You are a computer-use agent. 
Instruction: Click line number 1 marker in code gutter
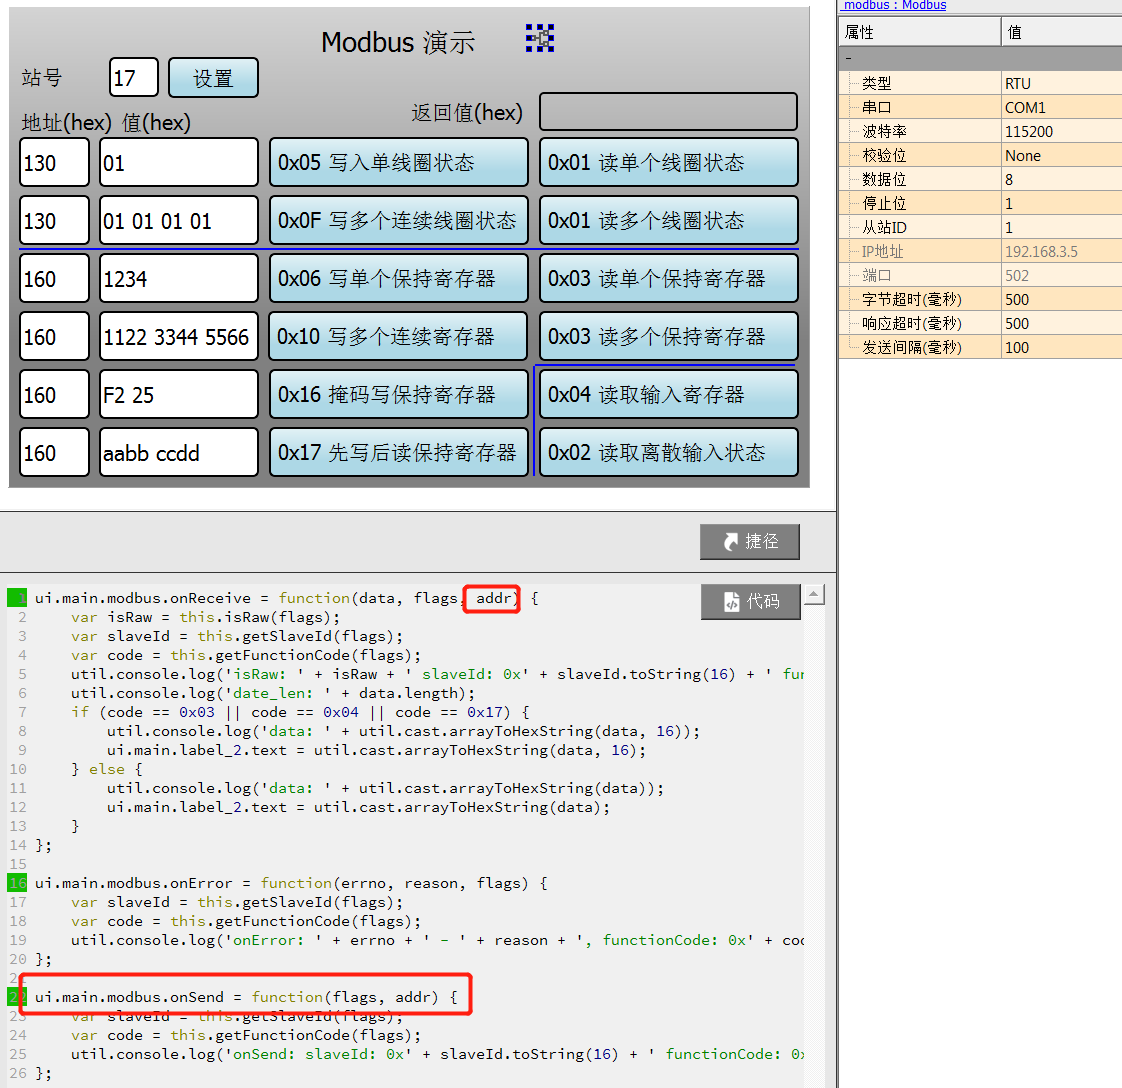point(17,598)
